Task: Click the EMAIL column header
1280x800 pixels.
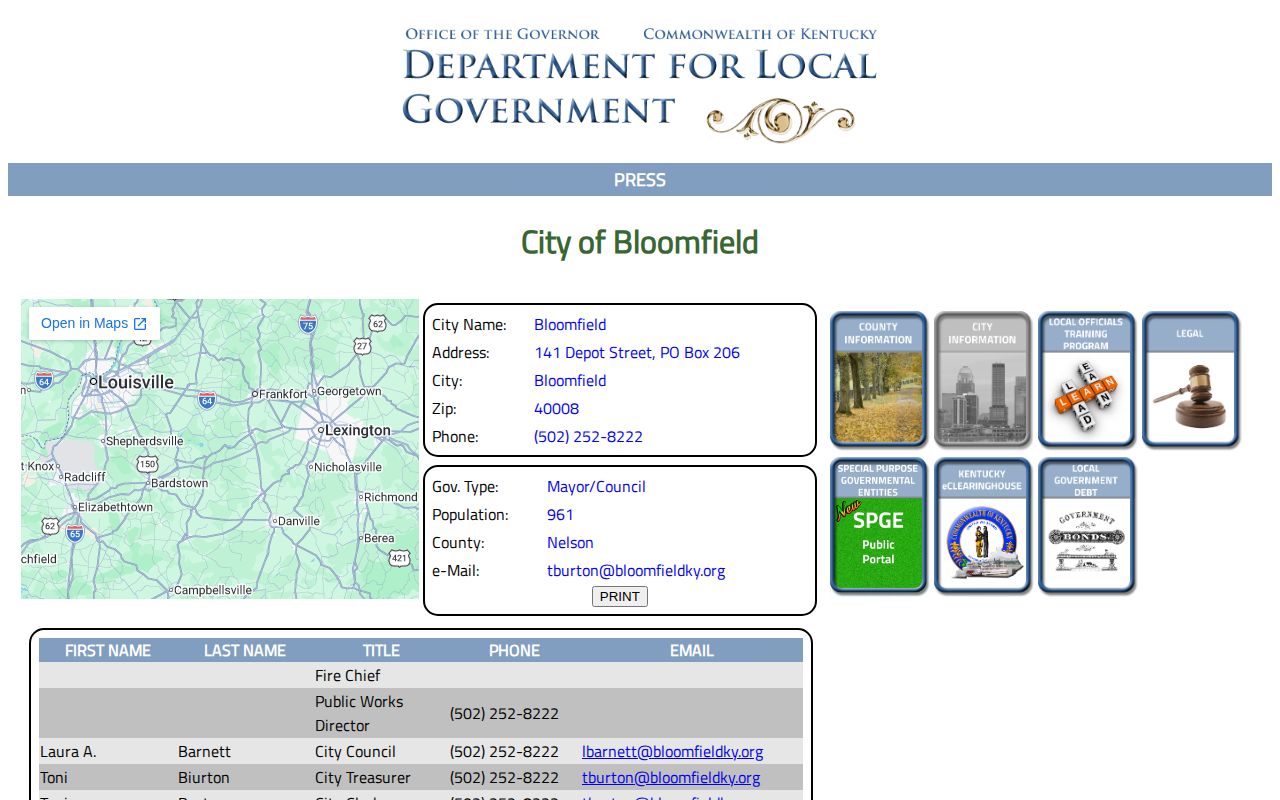Action: 692,651
